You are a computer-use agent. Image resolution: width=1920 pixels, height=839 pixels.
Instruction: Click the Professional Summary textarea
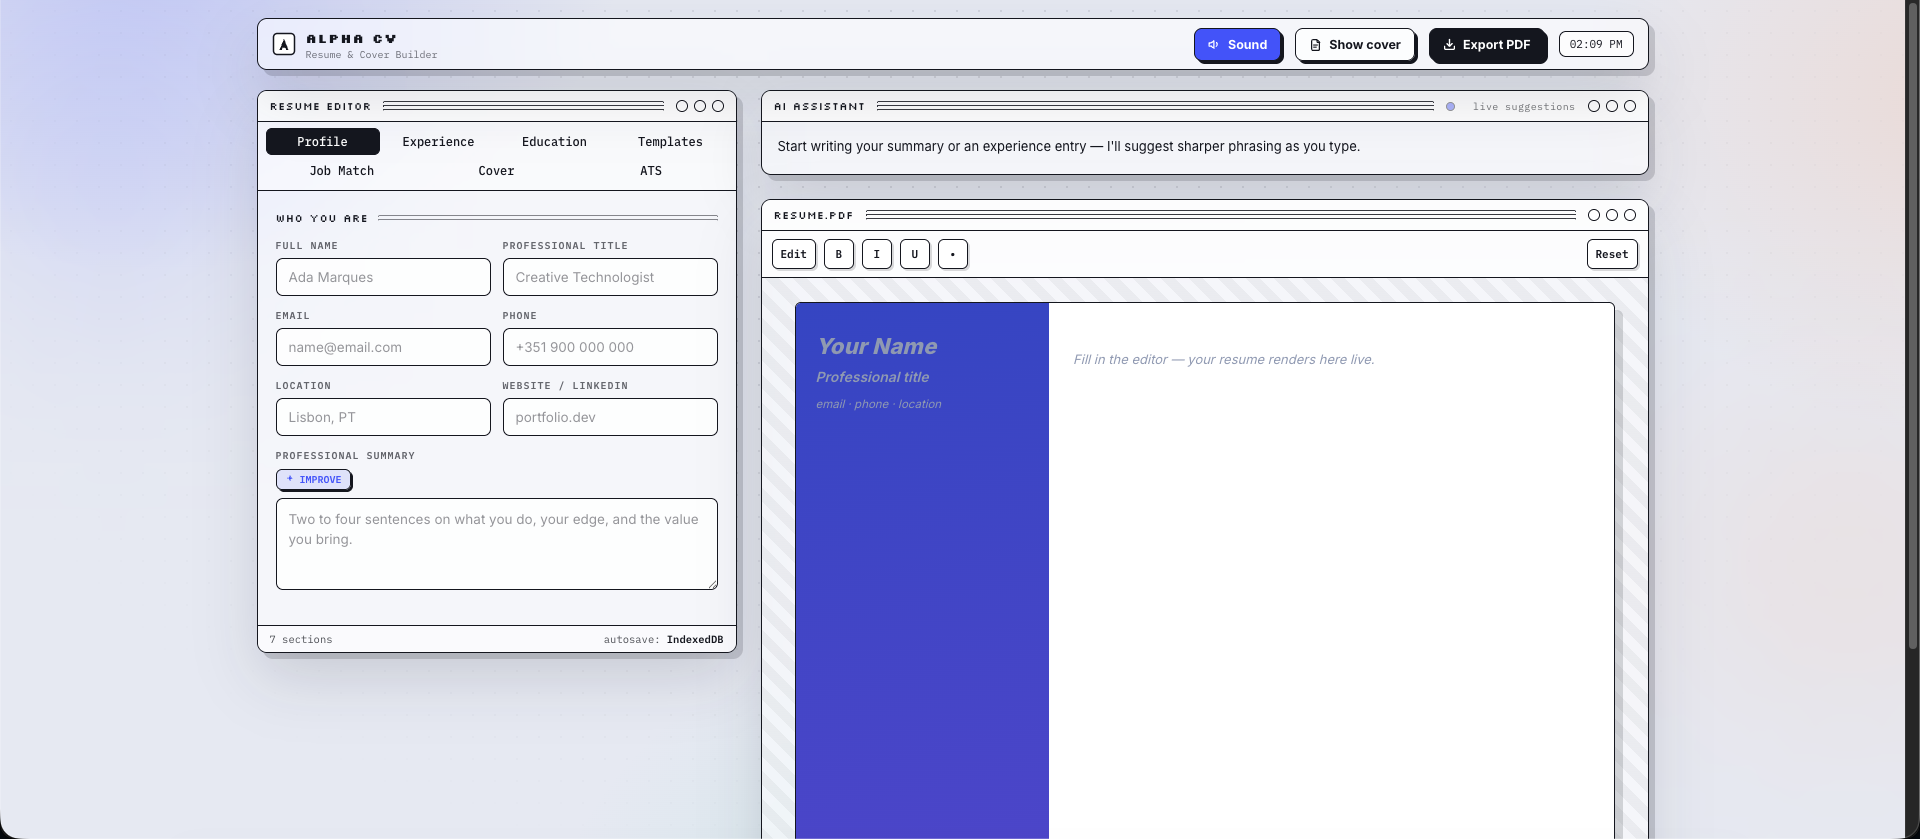[497, 544]
